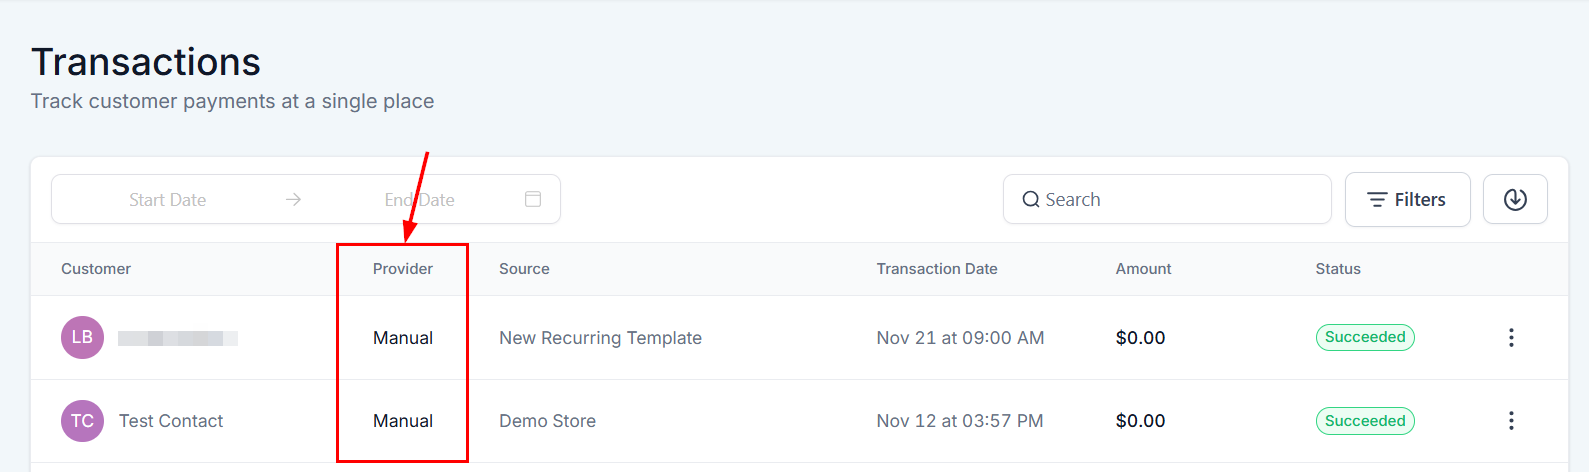Click the New Recurring Template source
This screenshot has width=1589, height=472.
[x=600, y=338]
